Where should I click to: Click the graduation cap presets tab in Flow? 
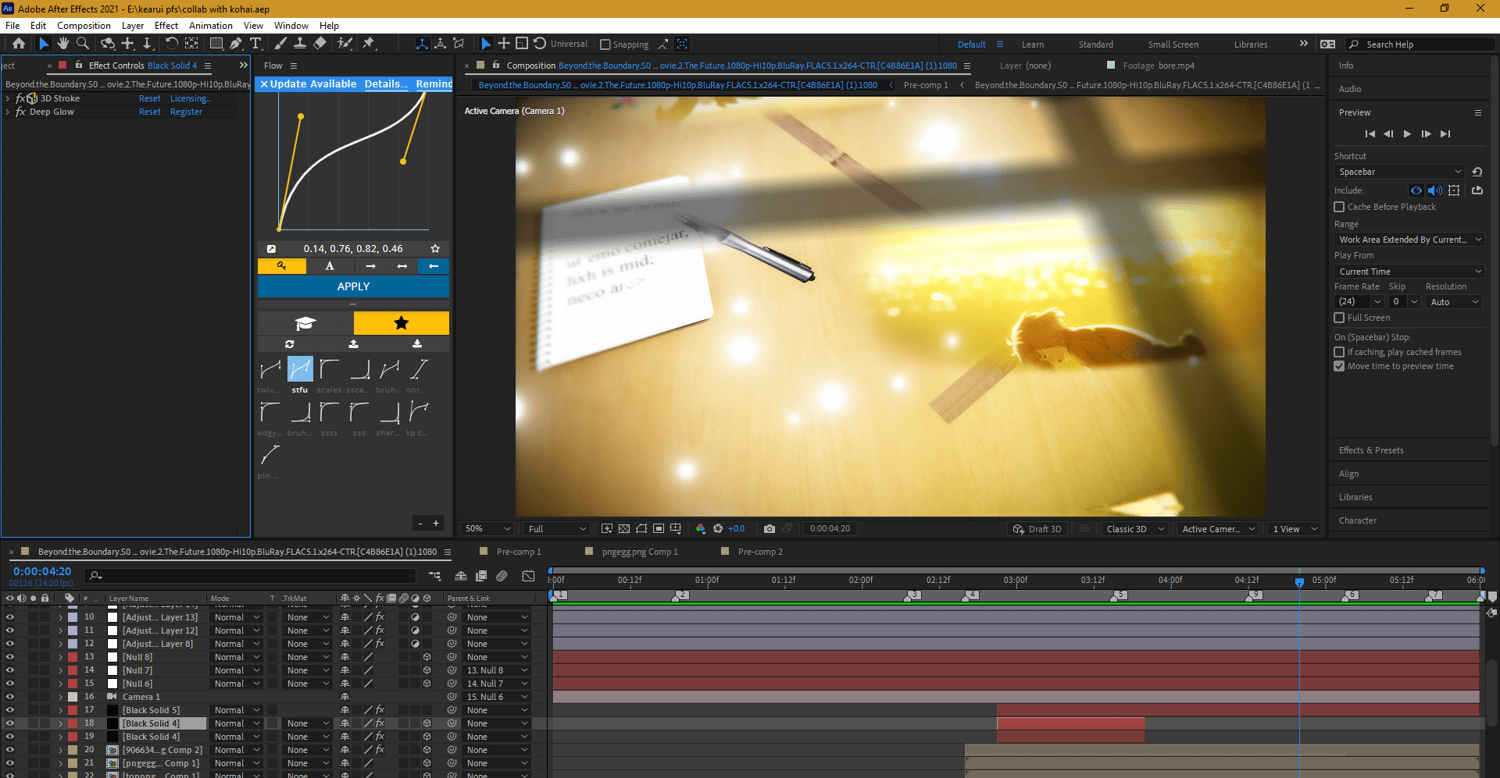tap(305, 323)
